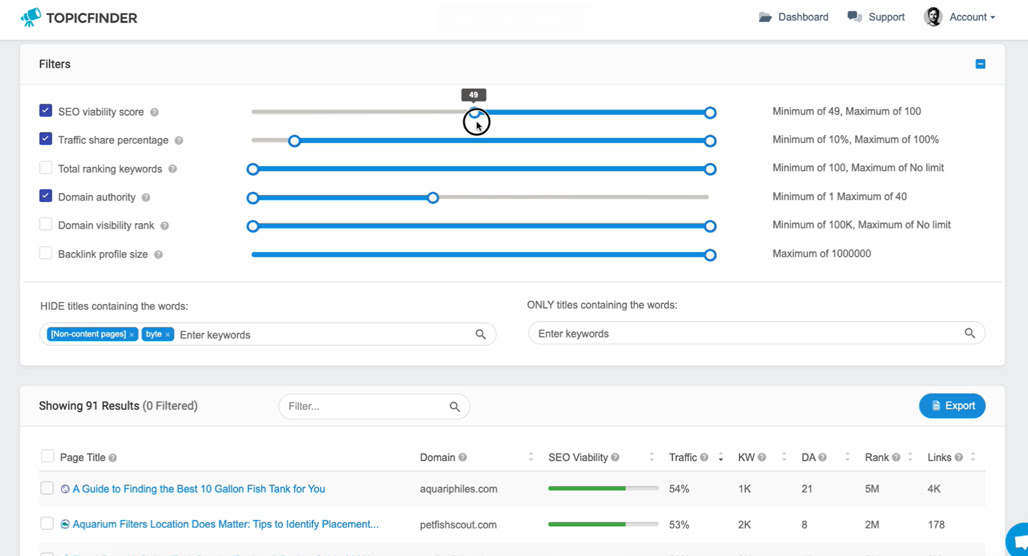Go to the Dashboard
The width and height of the screenshot is (1028, 556).
793,17
